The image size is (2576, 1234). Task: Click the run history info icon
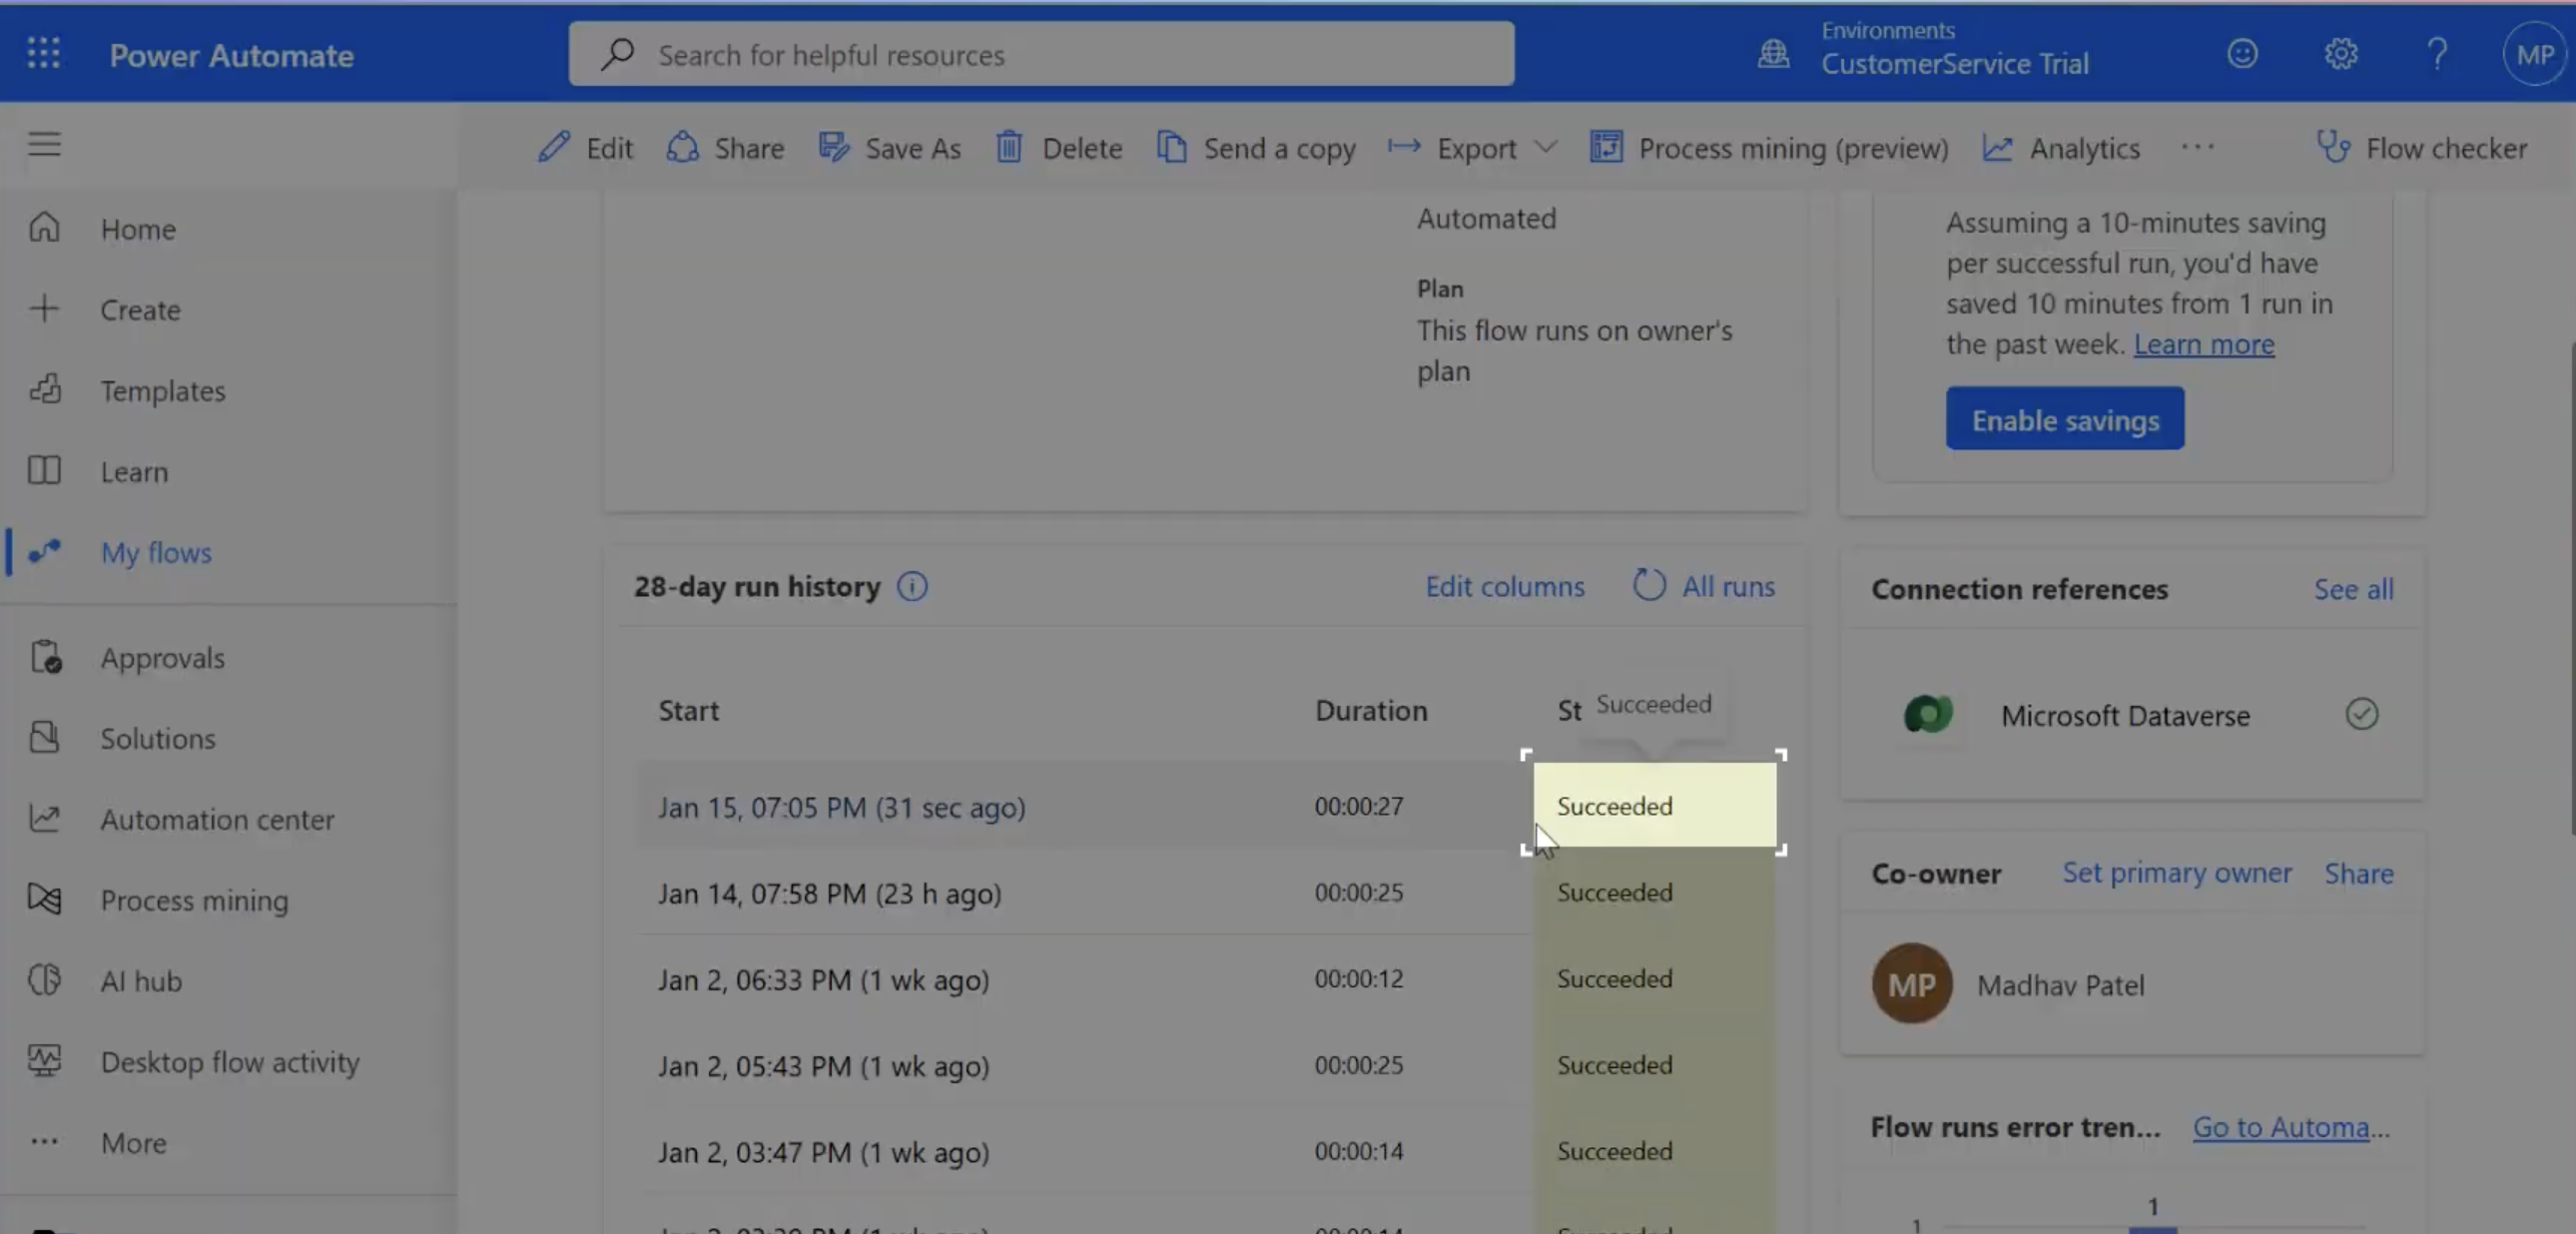click(x=912, y=586)
